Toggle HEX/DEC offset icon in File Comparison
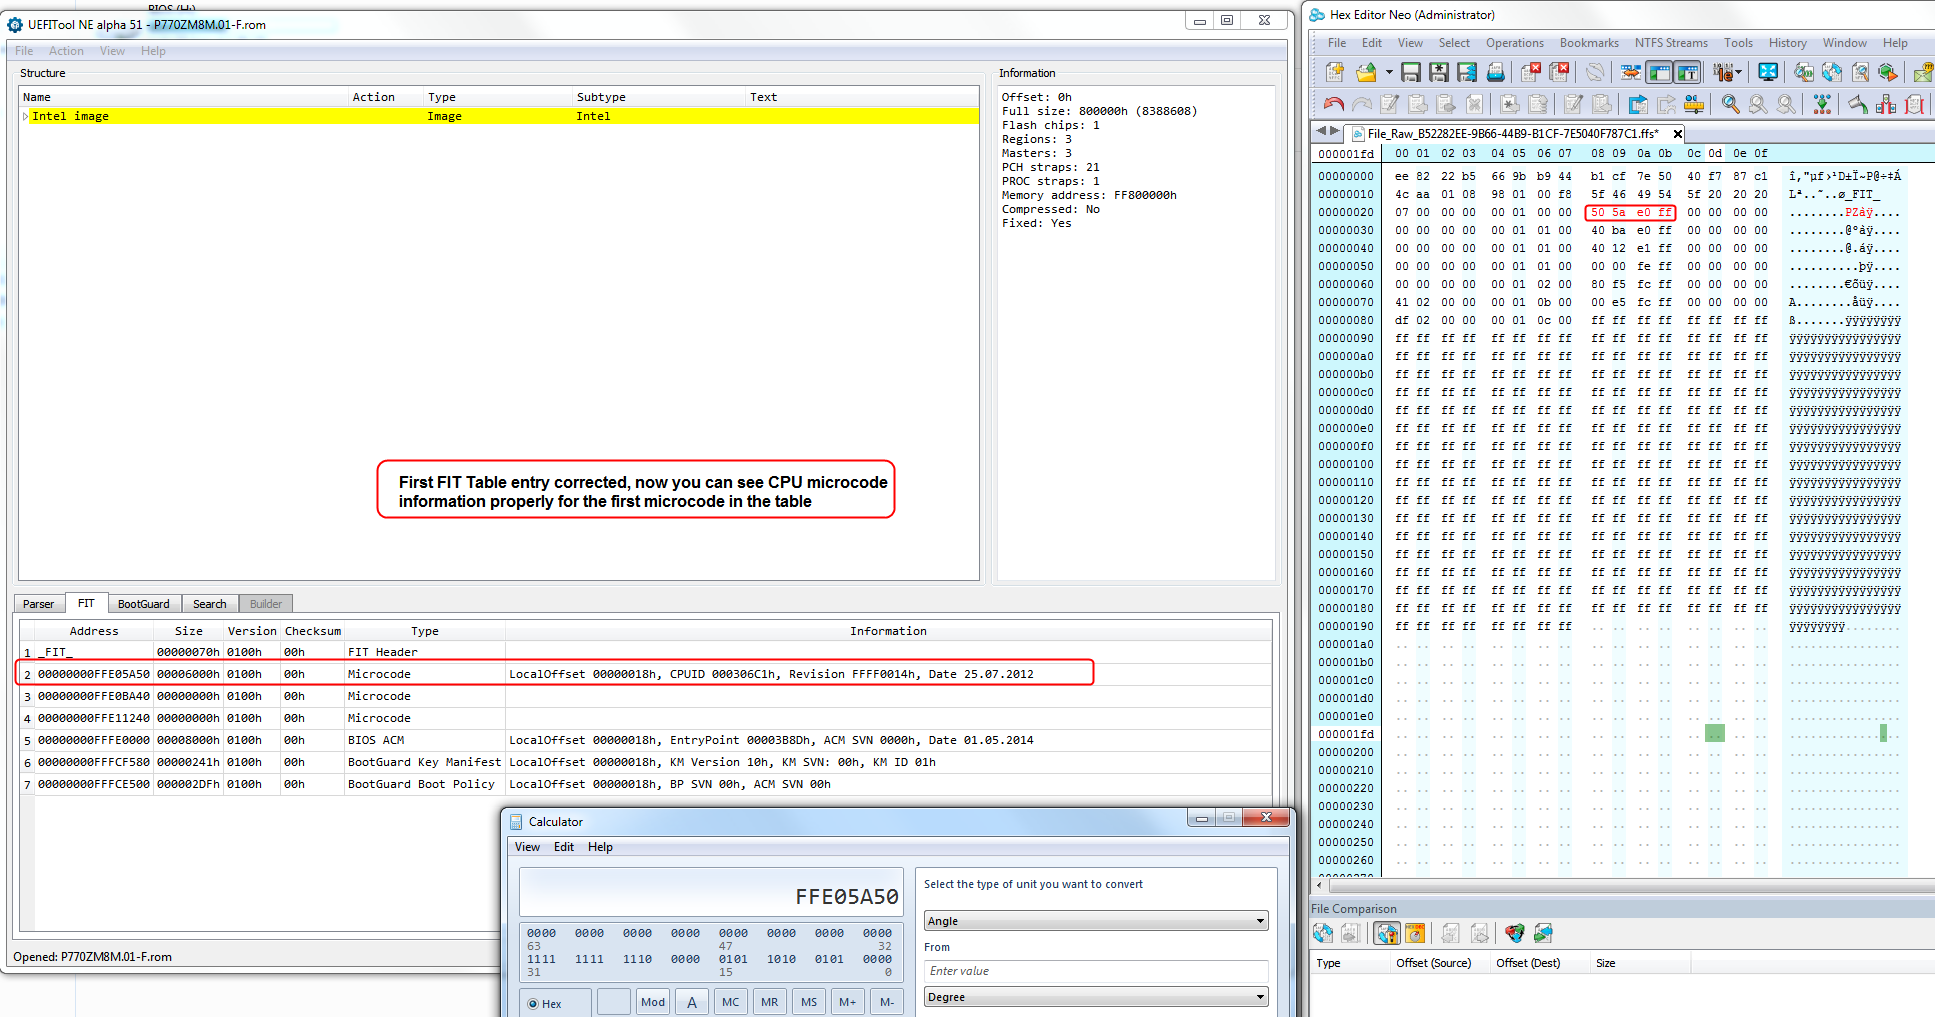Image resolution: width=1935 pixels, height=1017 pixels. tap(1415, 933)
